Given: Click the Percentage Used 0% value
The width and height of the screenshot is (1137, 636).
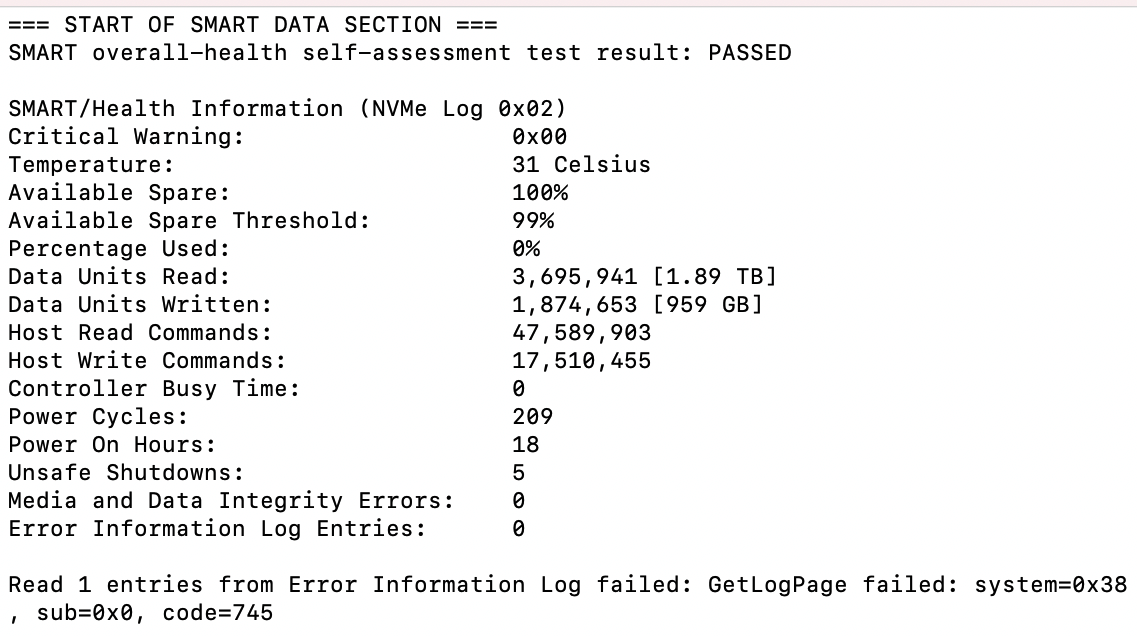Looking at the screenshot, I should coord(526,249).
